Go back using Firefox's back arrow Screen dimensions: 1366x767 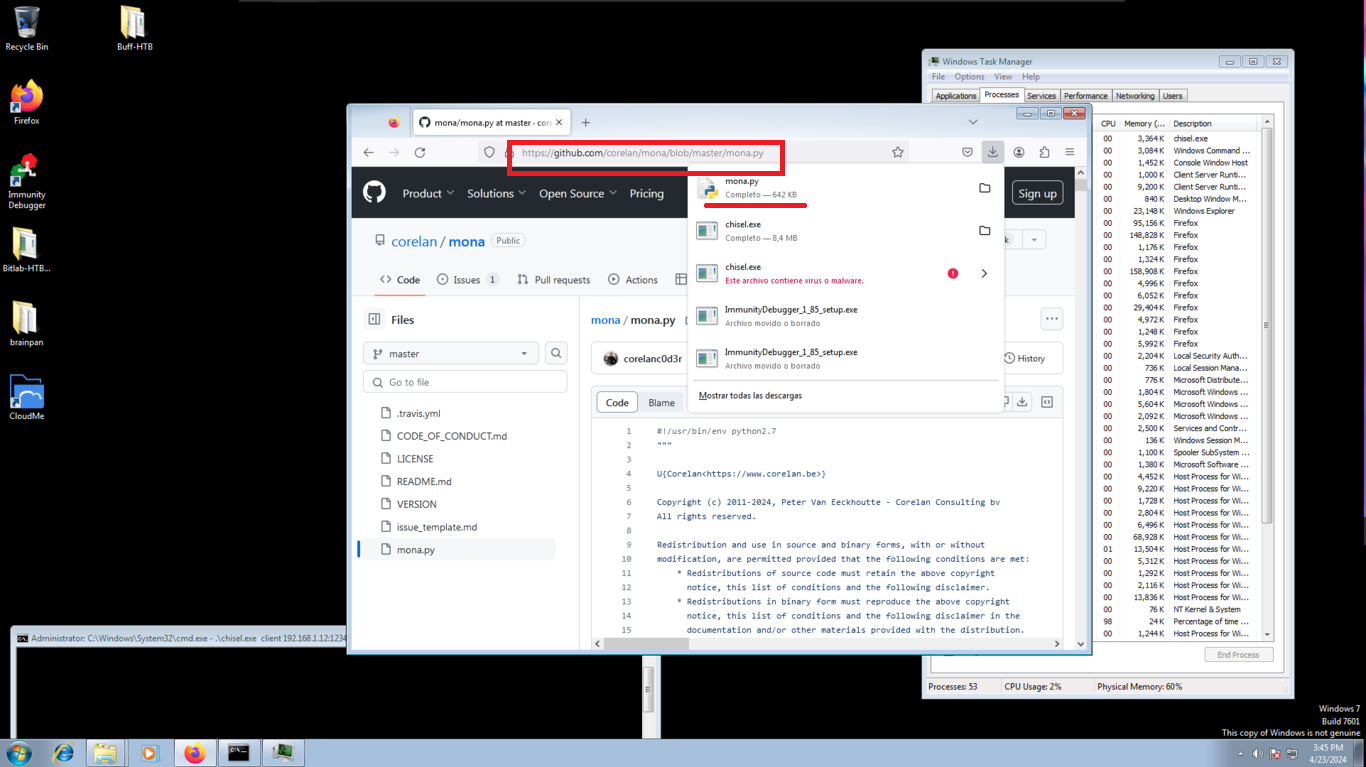(368, 152)
